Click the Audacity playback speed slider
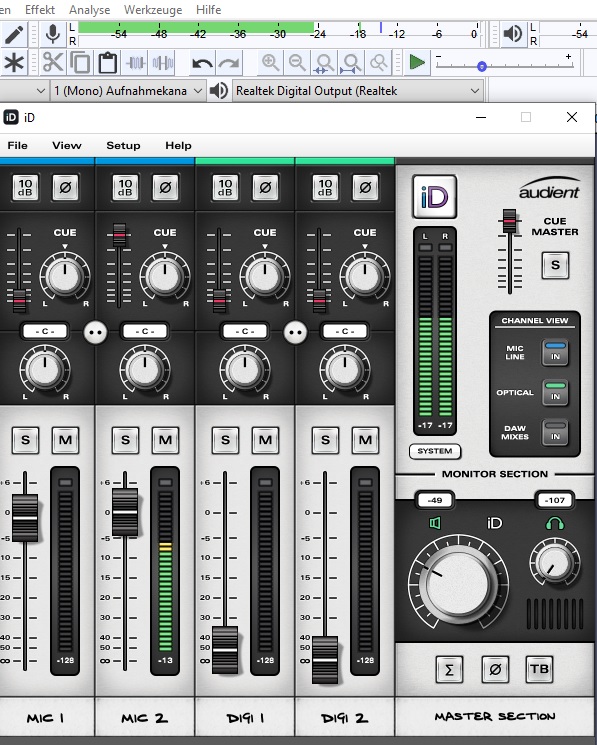This screenshot has height=745, width=597. 504,67
